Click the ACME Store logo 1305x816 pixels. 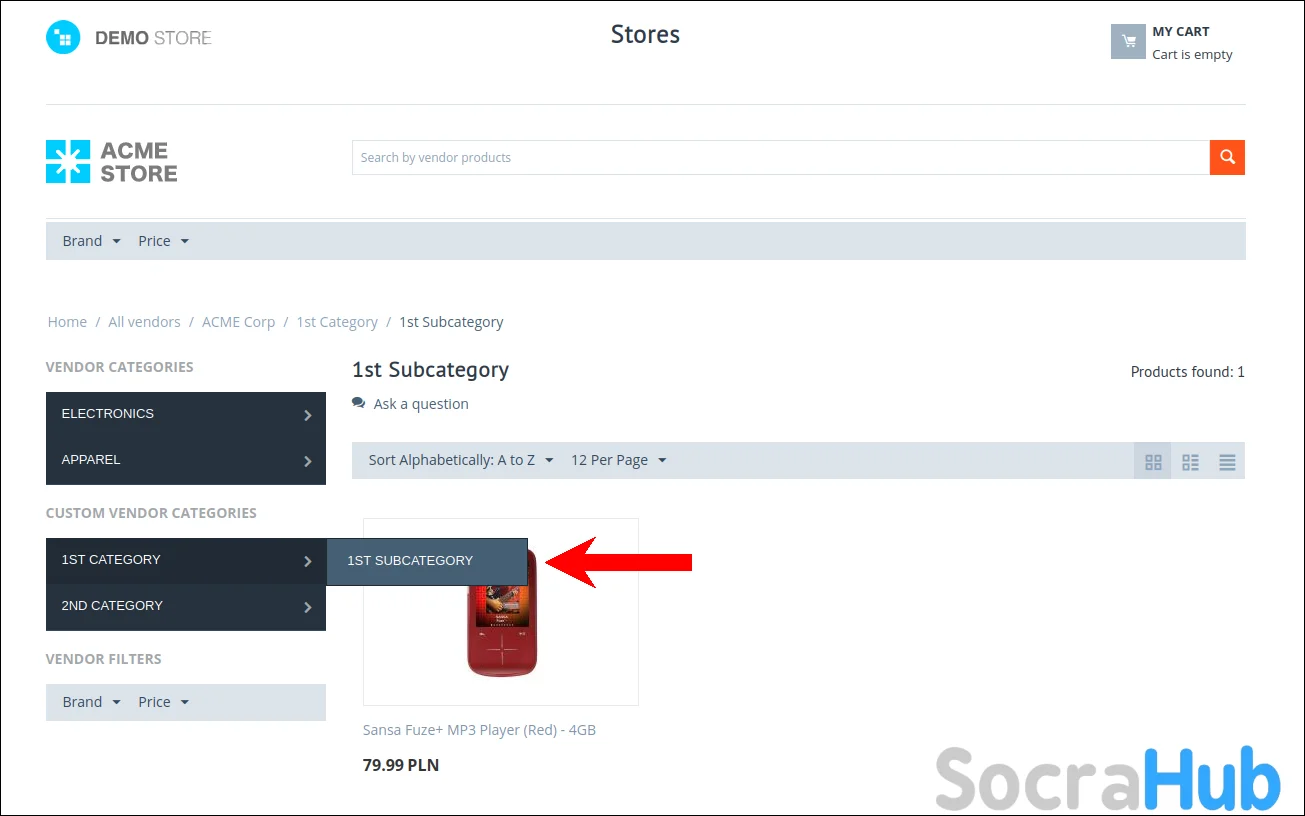[x=112, y=162]
